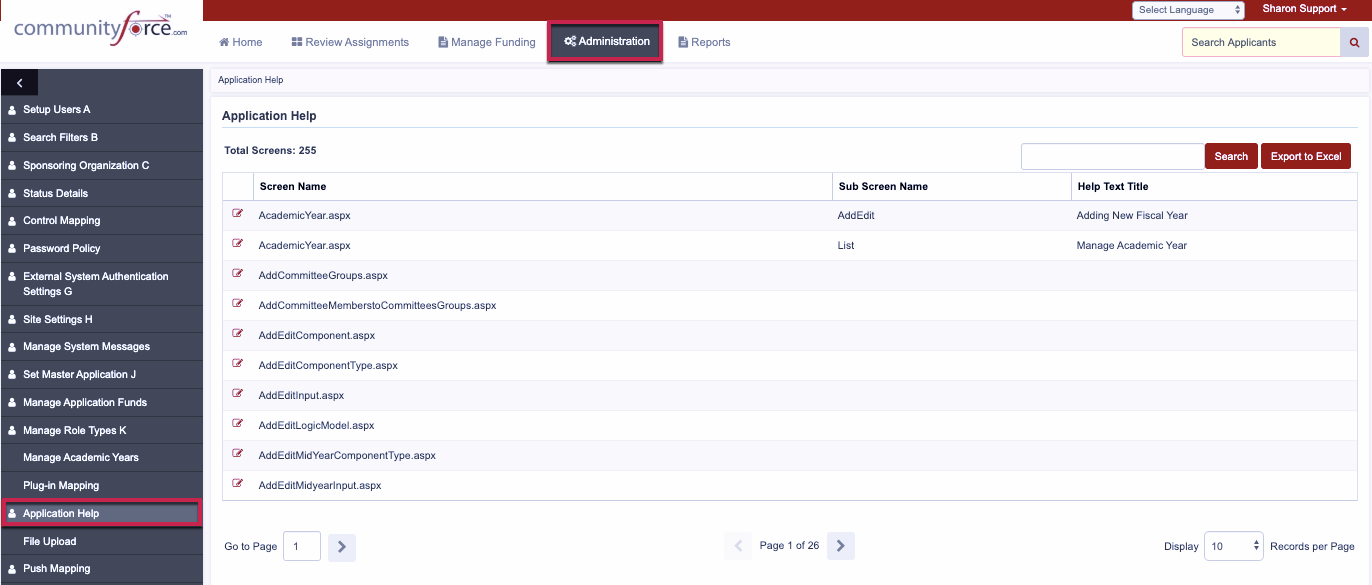Image resolution: width=1372 pixels, height=585 pixels.
Task: Open Manage Funding in top navigation
Action: click(487, 42)
